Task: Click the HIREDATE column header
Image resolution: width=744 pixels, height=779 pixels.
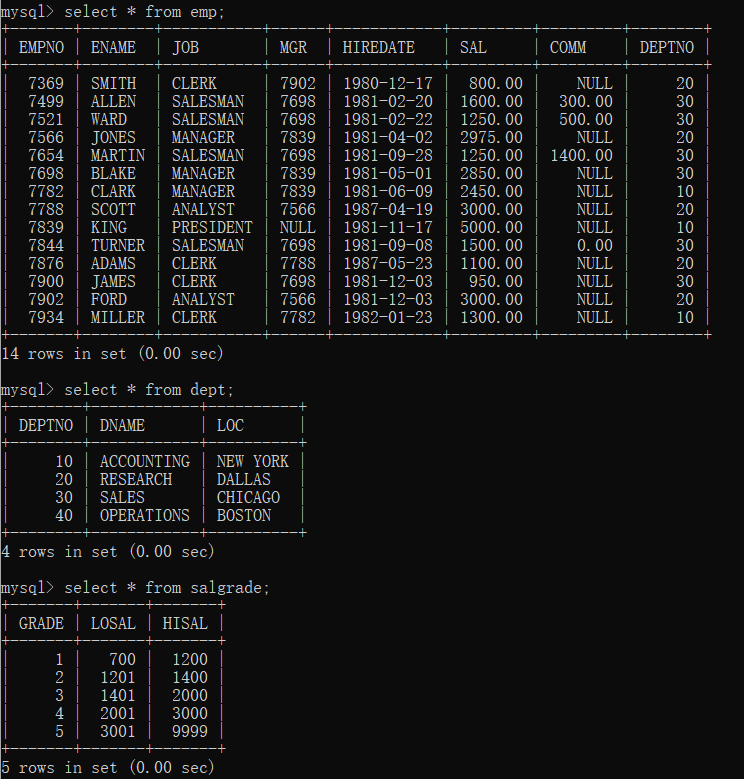Action: [x=378, y=47]
